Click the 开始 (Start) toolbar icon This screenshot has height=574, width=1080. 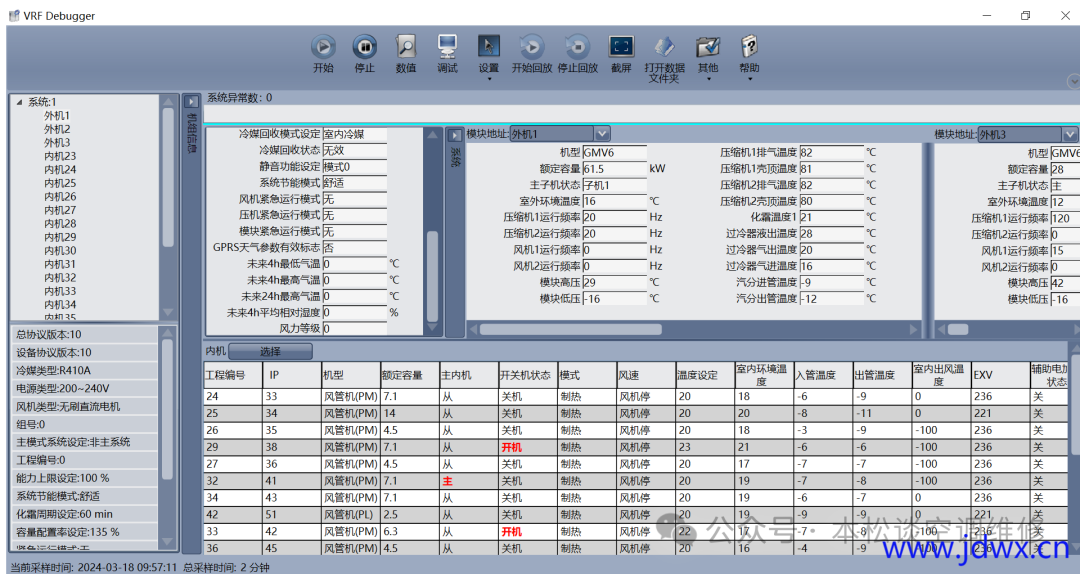(x=323, y=46)
